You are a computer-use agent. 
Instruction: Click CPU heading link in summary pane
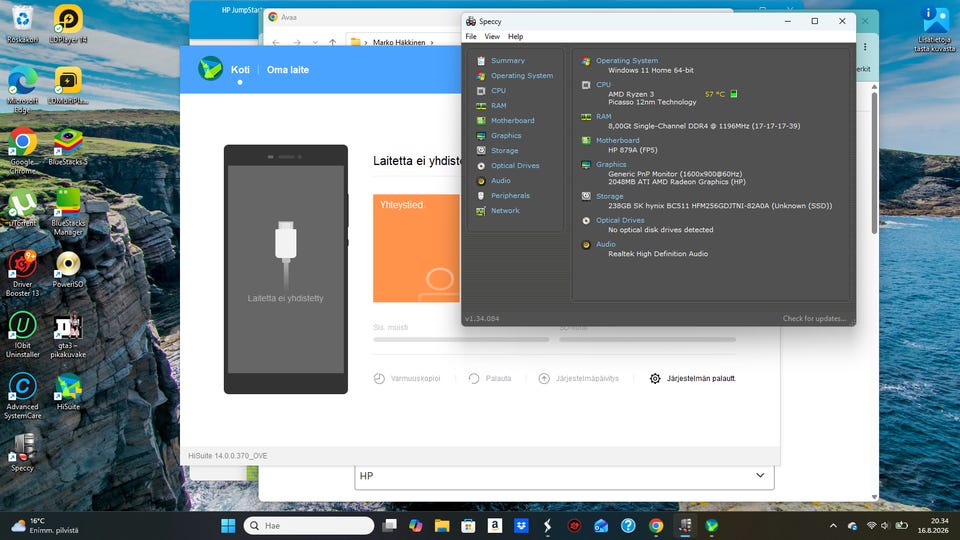pos(603,84)
